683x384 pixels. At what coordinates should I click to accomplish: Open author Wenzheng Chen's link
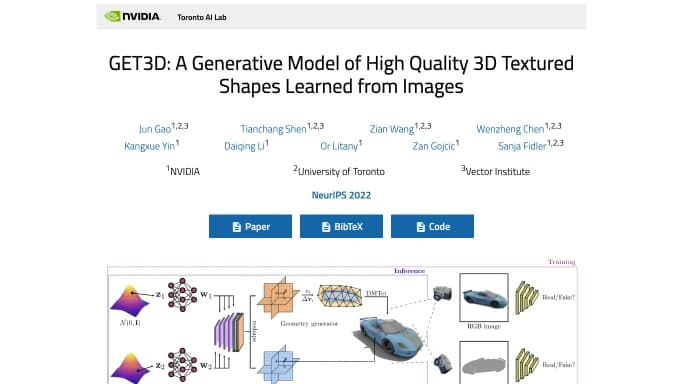click(x=510, y=129)
